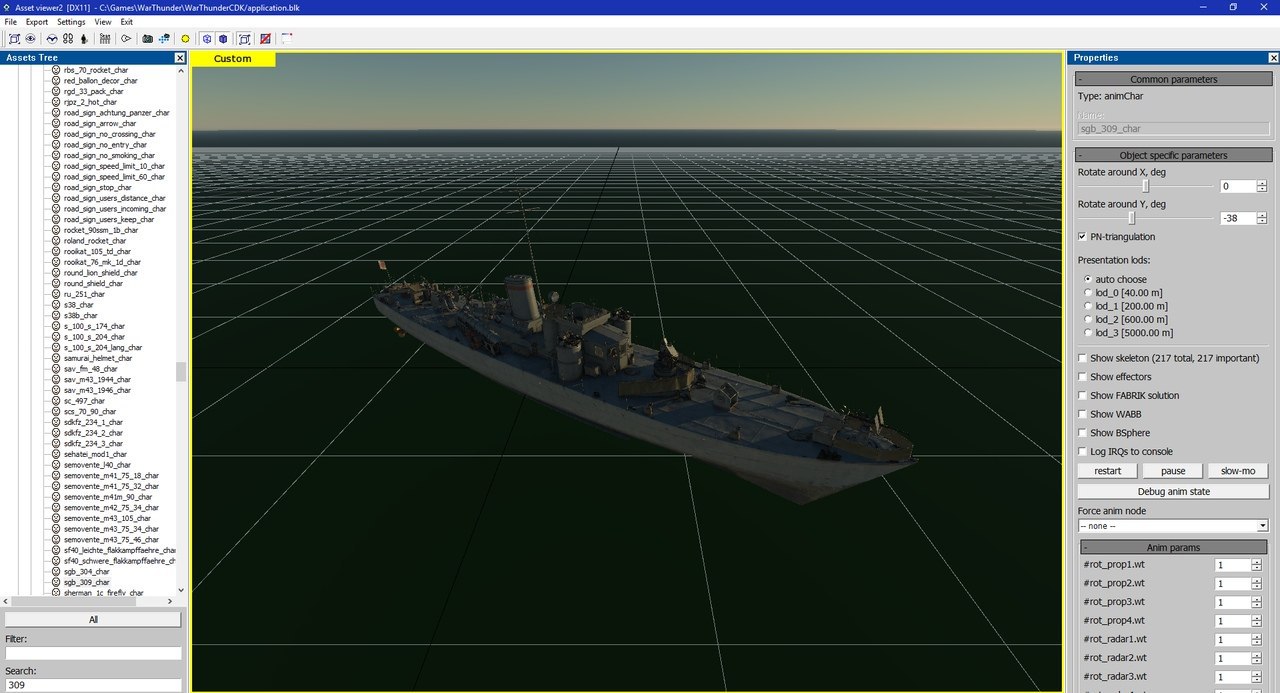Click the restart animation button
The width and height of the screenshot is (1280, 693).
point(1107,471)
